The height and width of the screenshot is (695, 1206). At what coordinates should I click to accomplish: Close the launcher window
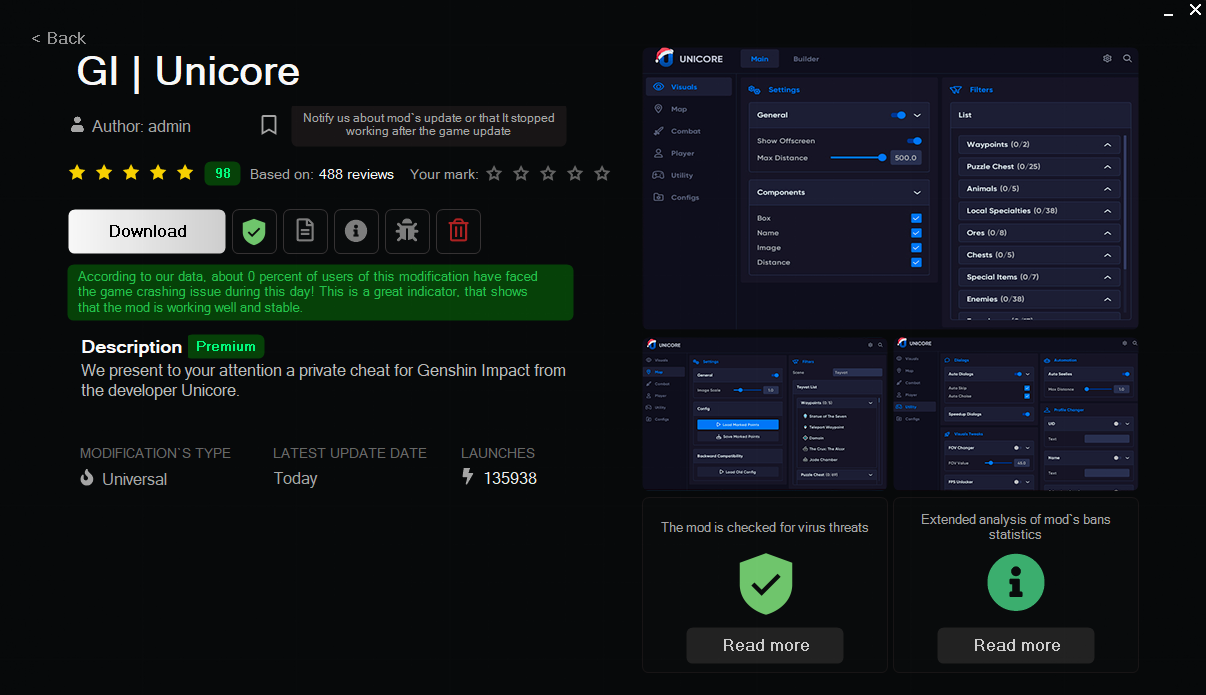tap(1195, 10)
